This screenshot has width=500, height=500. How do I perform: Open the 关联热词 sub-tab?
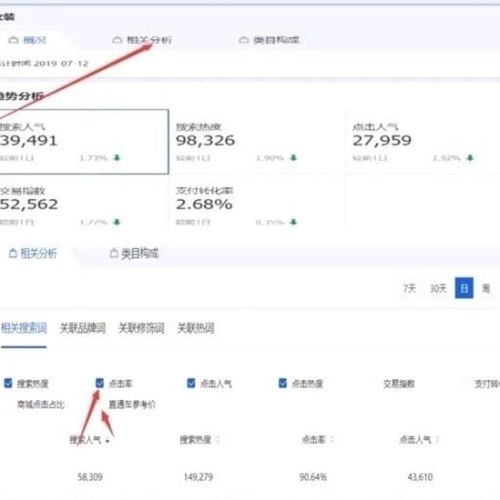coord(196,328)
